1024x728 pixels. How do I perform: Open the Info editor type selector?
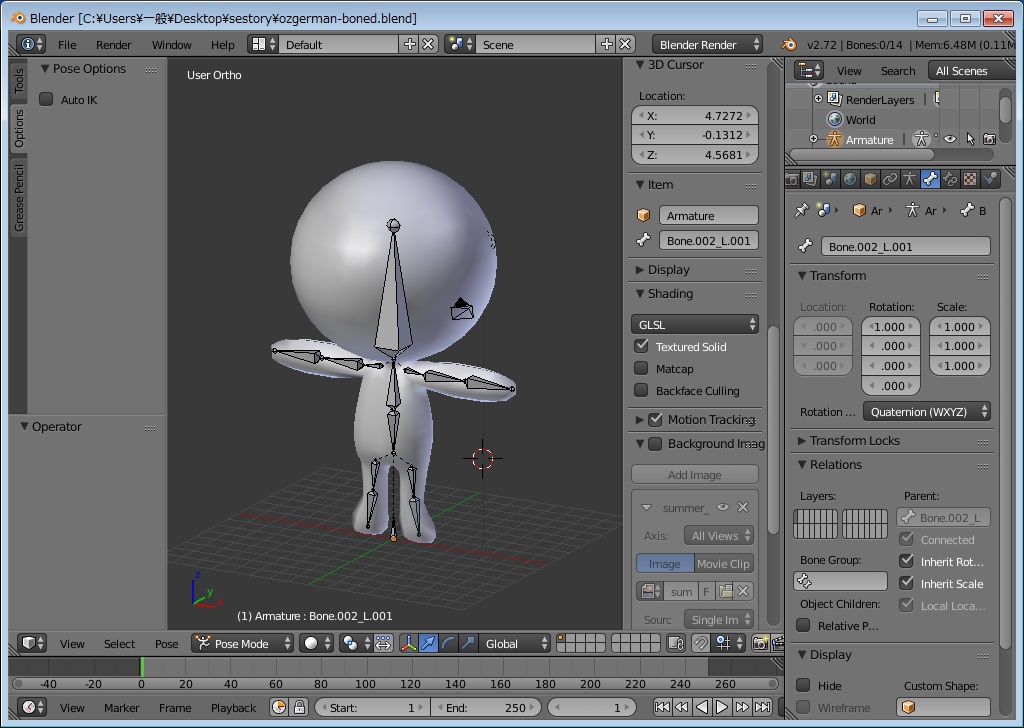click(31, 44)
